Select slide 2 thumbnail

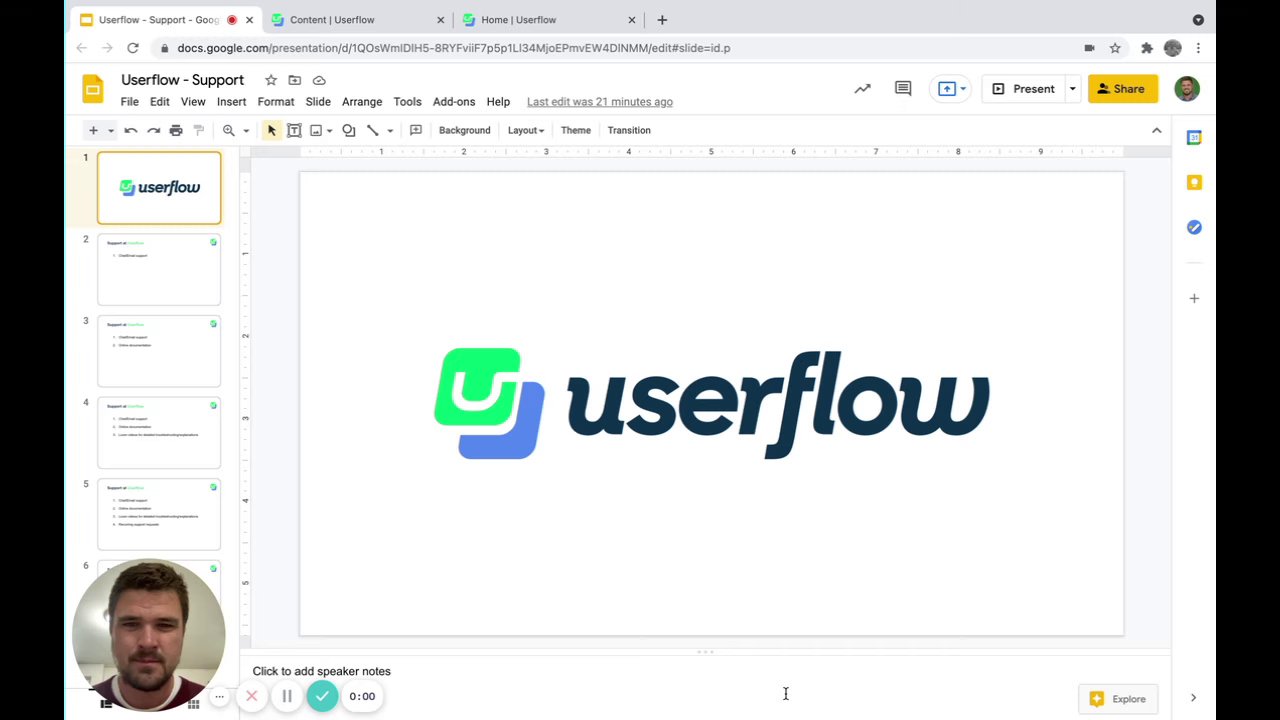[x=159, y=270]
